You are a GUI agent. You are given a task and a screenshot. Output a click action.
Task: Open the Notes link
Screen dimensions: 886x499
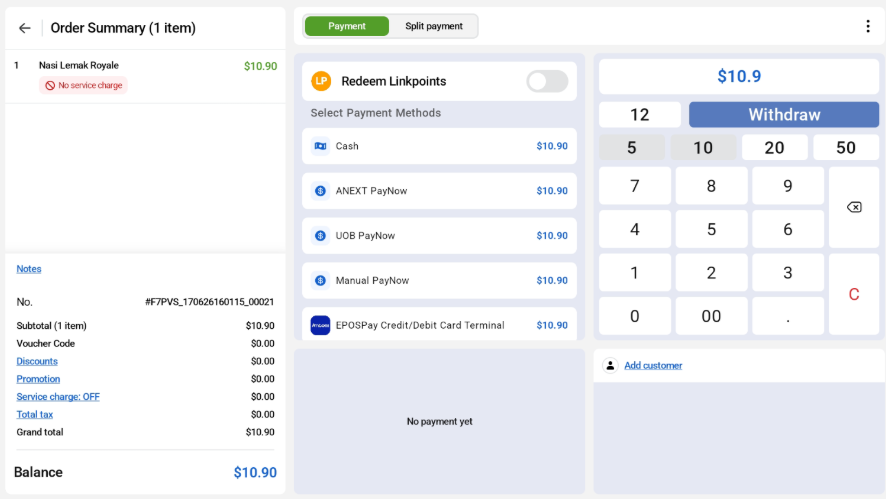(x=29, y=269)
